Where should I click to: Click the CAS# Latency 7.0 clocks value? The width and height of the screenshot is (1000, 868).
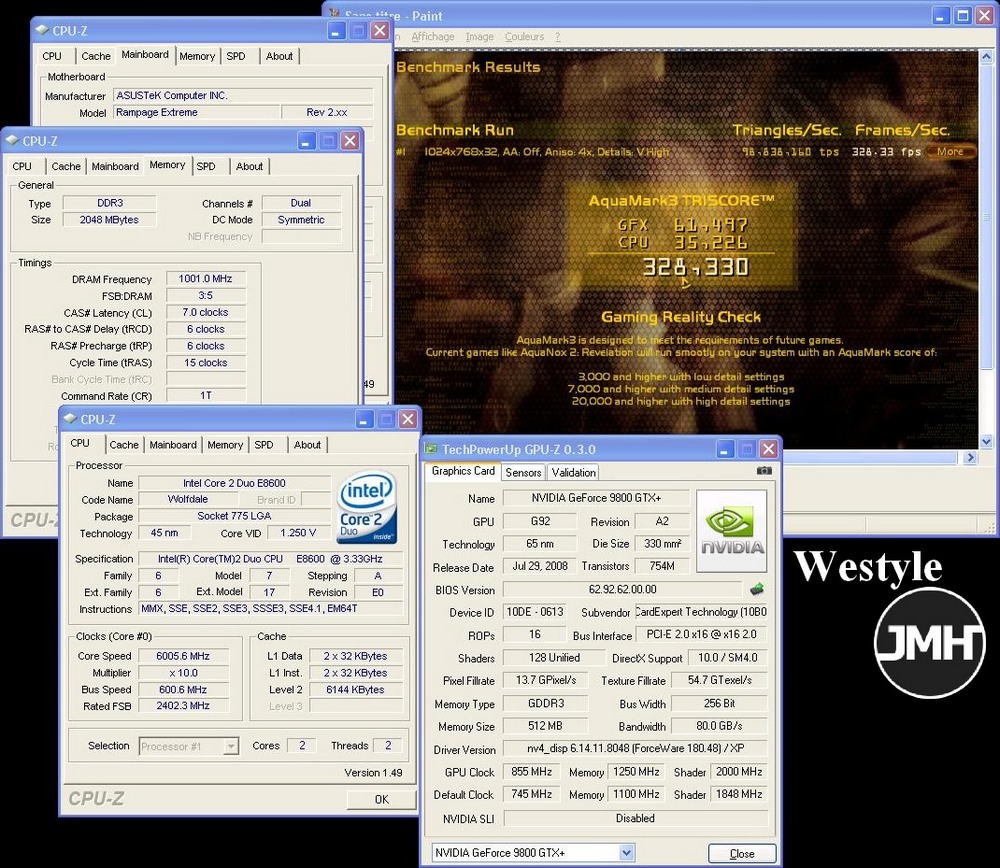(x=205, y=312)
